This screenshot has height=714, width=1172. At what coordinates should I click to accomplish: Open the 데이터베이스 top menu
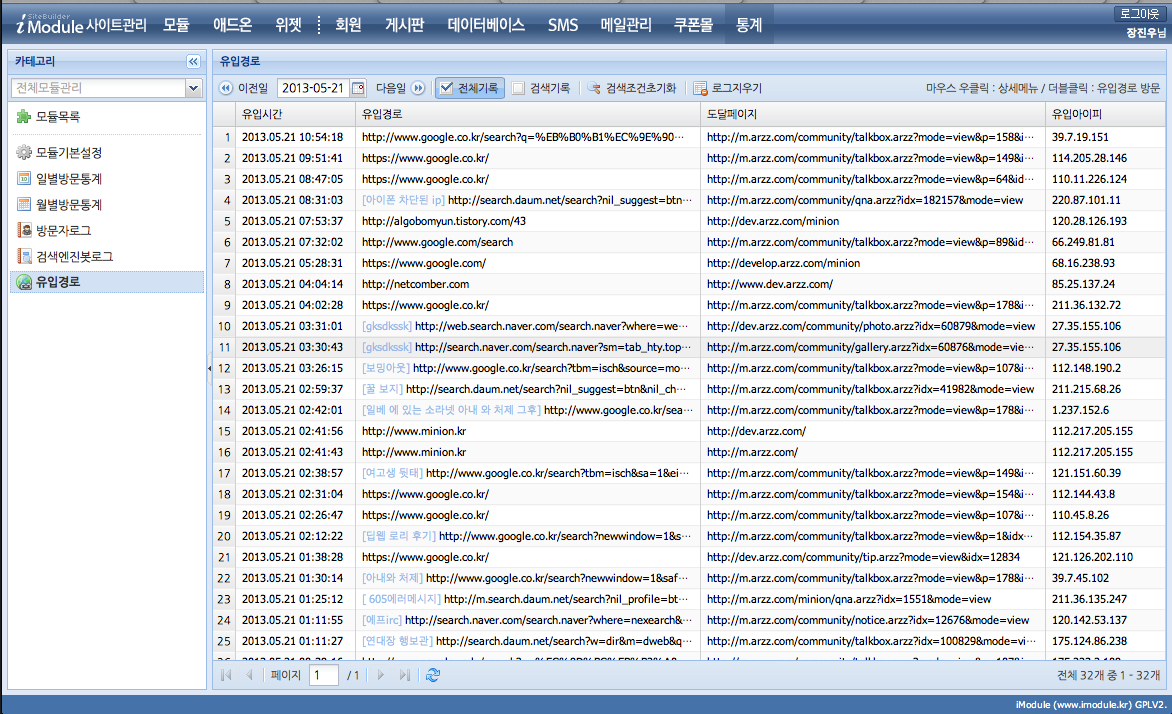point(486,25)
